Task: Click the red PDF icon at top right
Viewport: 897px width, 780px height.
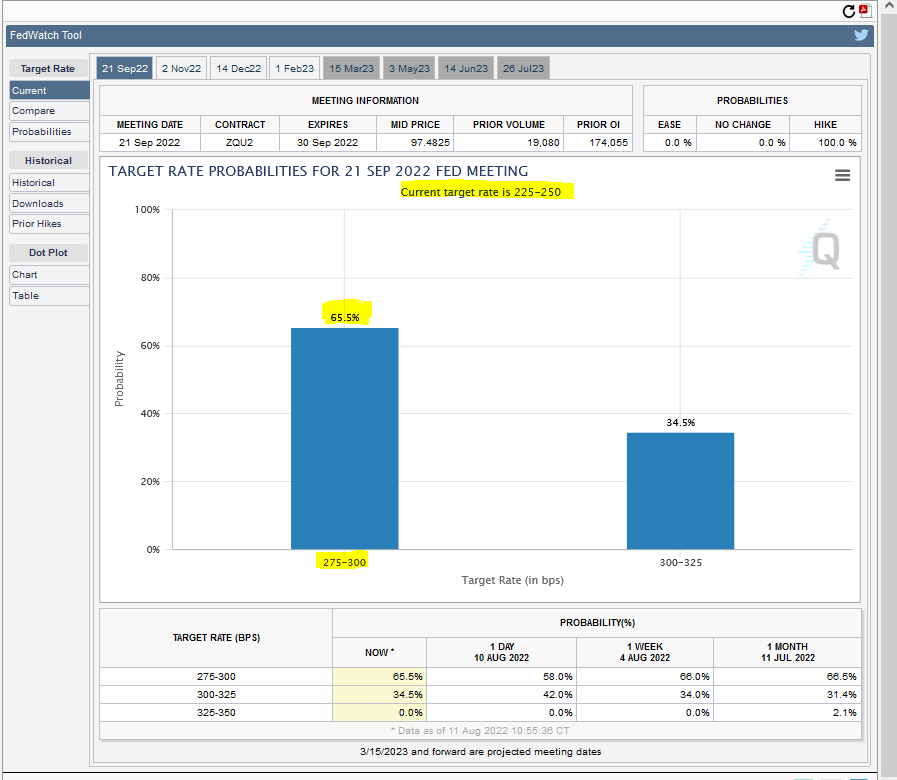Action: [864, 11]
